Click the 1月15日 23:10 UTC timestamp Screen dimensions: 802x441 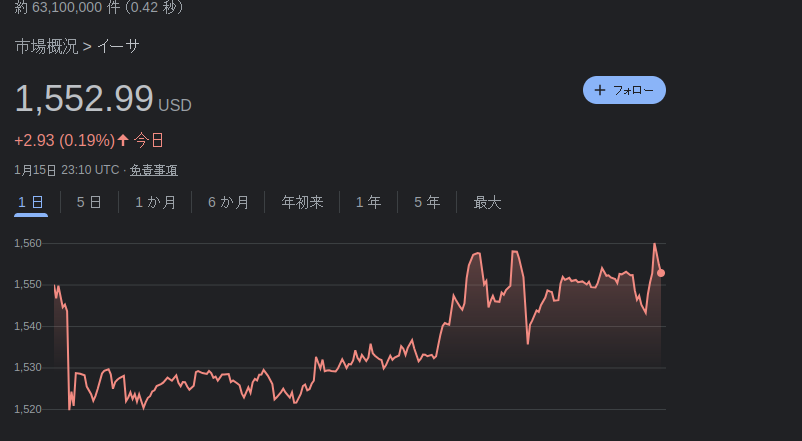pos(66,170)
